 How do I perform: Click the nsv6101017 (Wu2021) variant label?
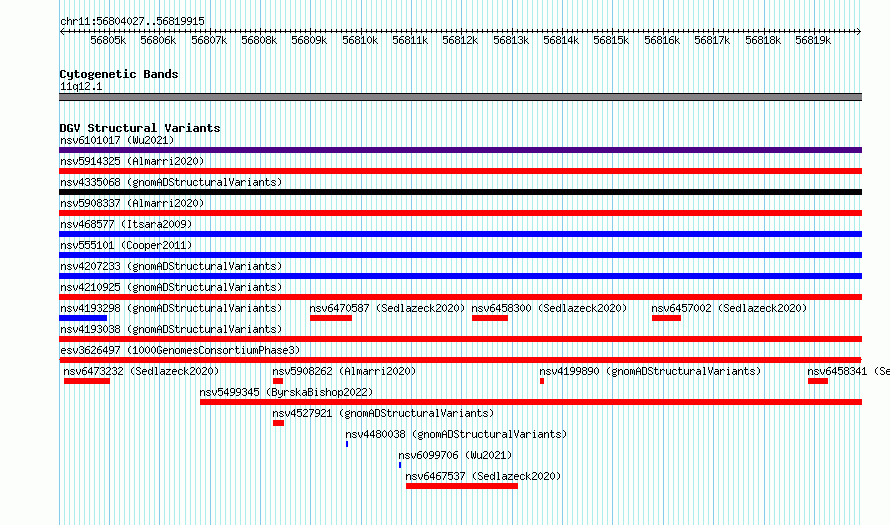(117, 140)
